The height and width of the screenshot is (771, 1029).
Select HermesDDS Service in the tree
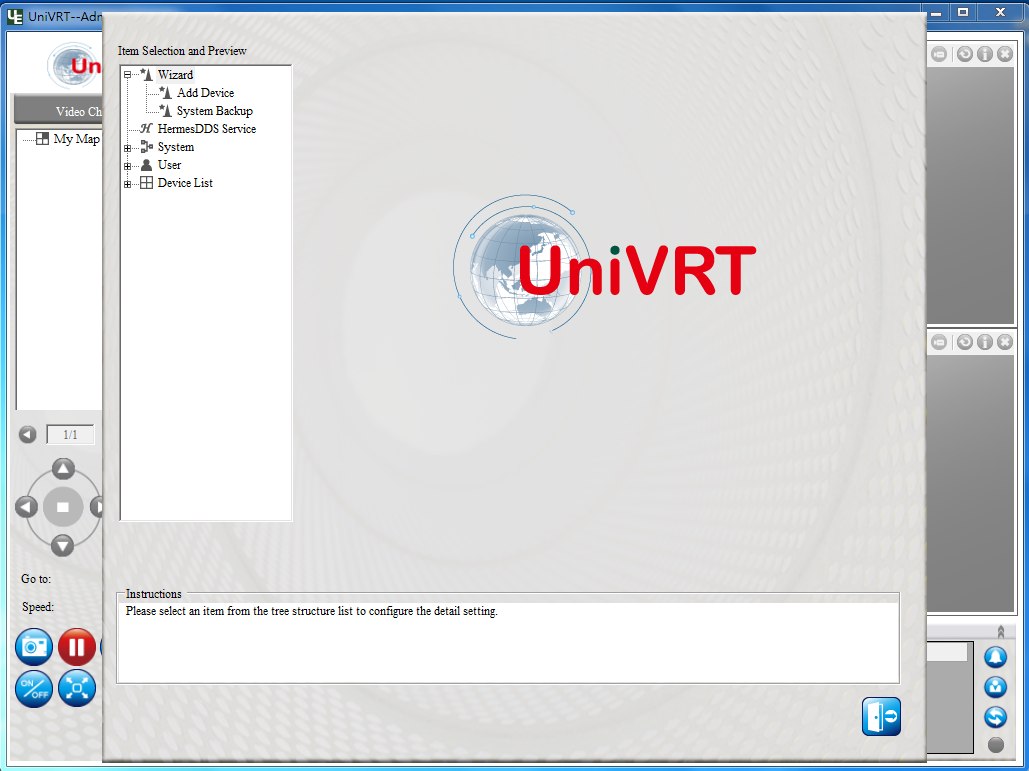point(207,129)
